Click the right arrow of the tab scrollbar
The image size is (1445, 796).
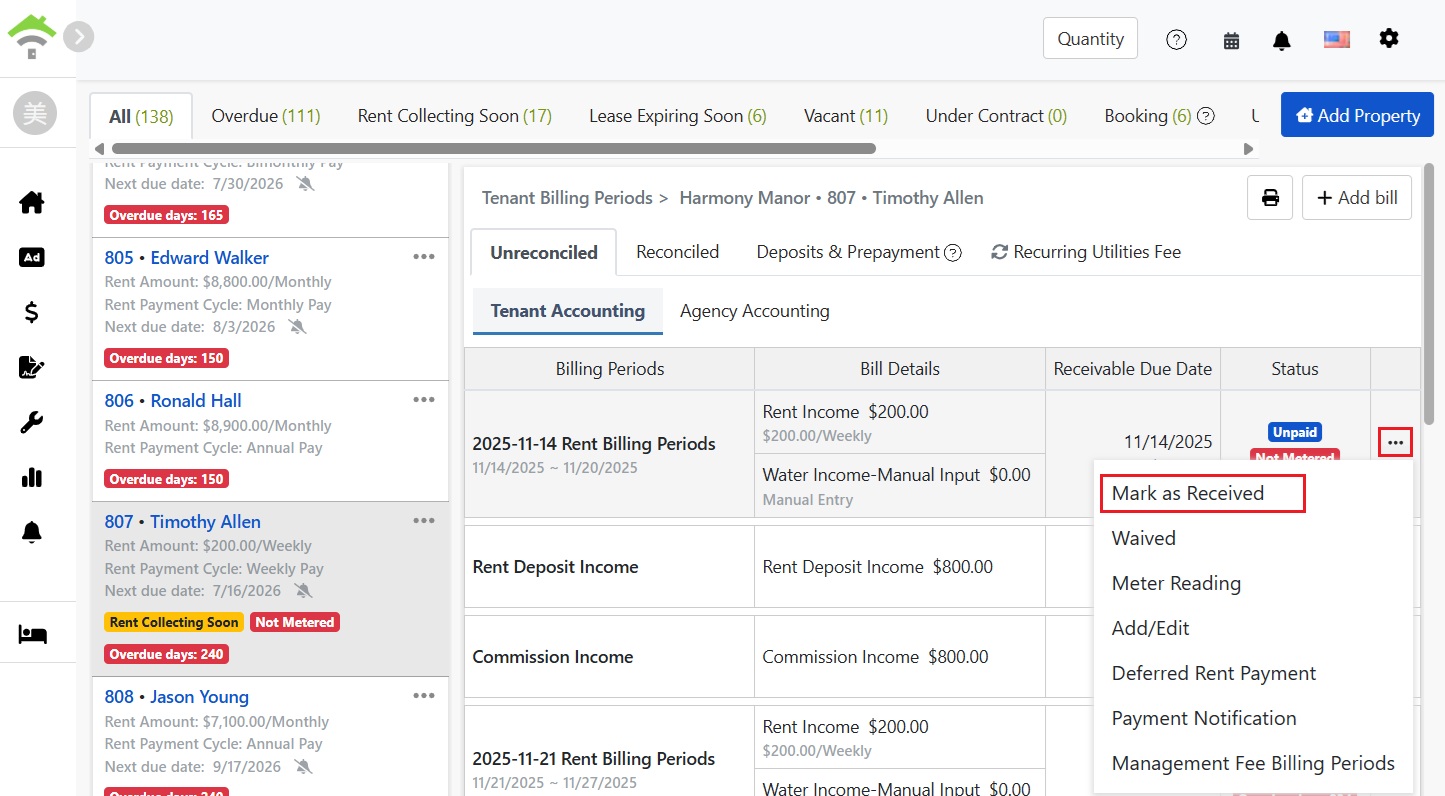[1248, 149]
